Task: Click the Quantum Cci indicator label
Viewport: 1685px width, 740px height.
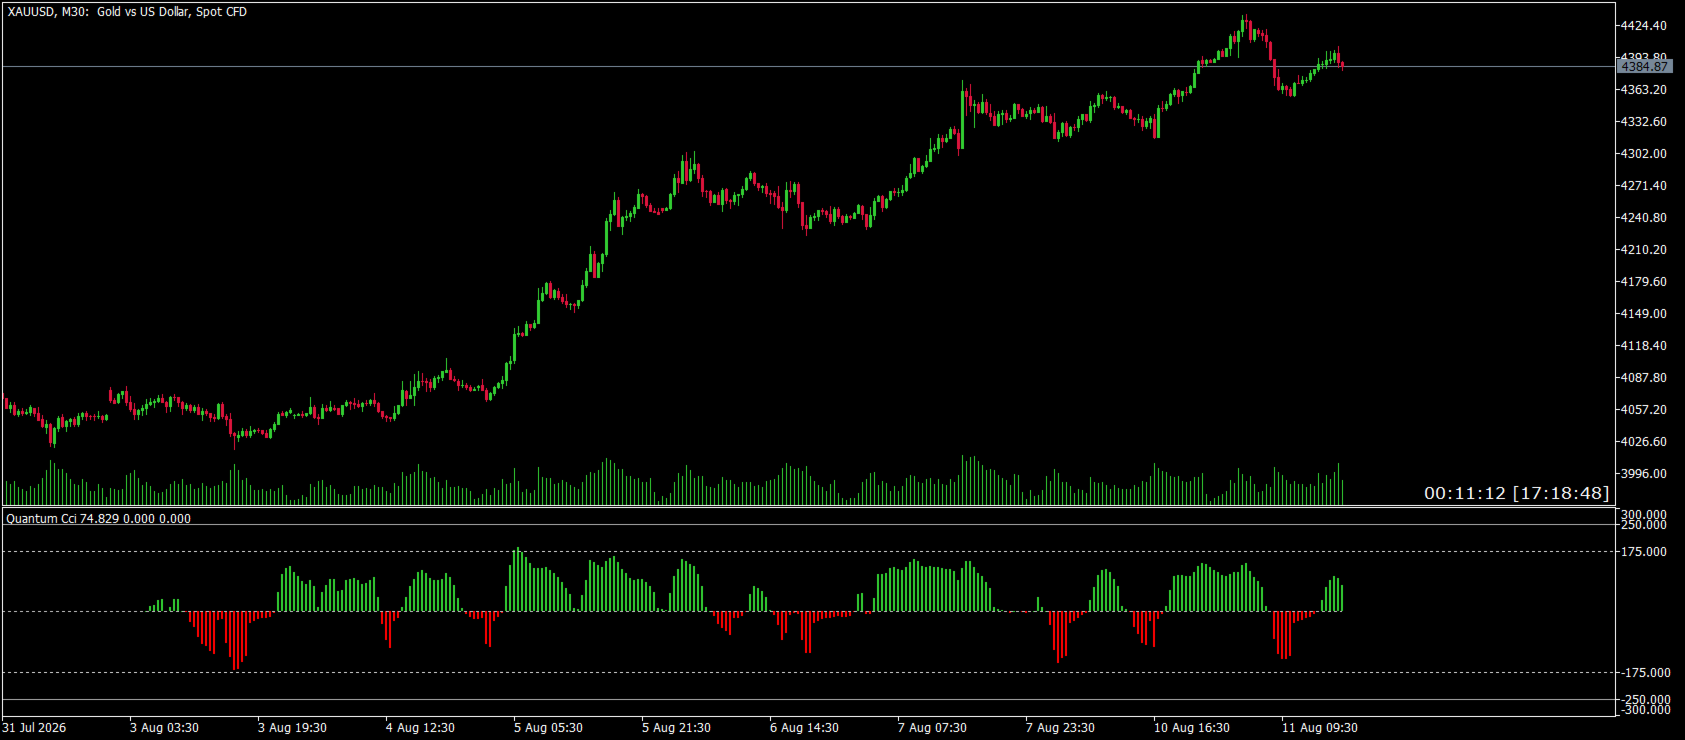Action: 98,518
